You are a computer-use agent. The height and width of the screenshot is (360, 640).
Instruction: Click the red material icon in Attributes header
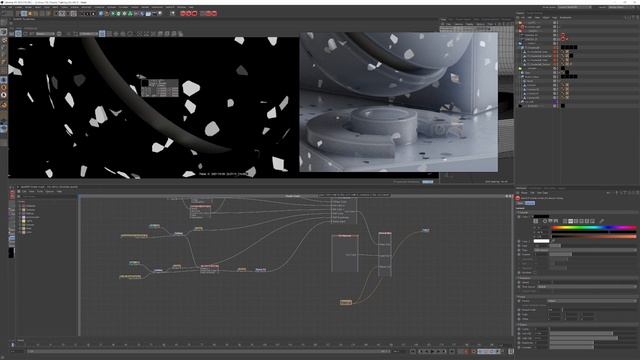(x=518, y=198)
